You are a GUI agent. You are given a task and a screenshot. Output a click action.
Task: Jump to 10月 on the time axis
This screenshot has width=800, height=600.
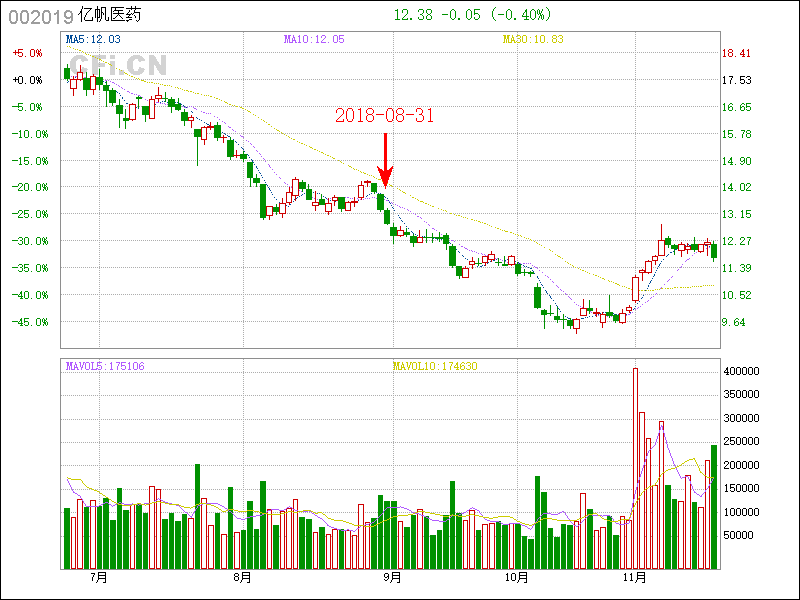click(516, 577)
